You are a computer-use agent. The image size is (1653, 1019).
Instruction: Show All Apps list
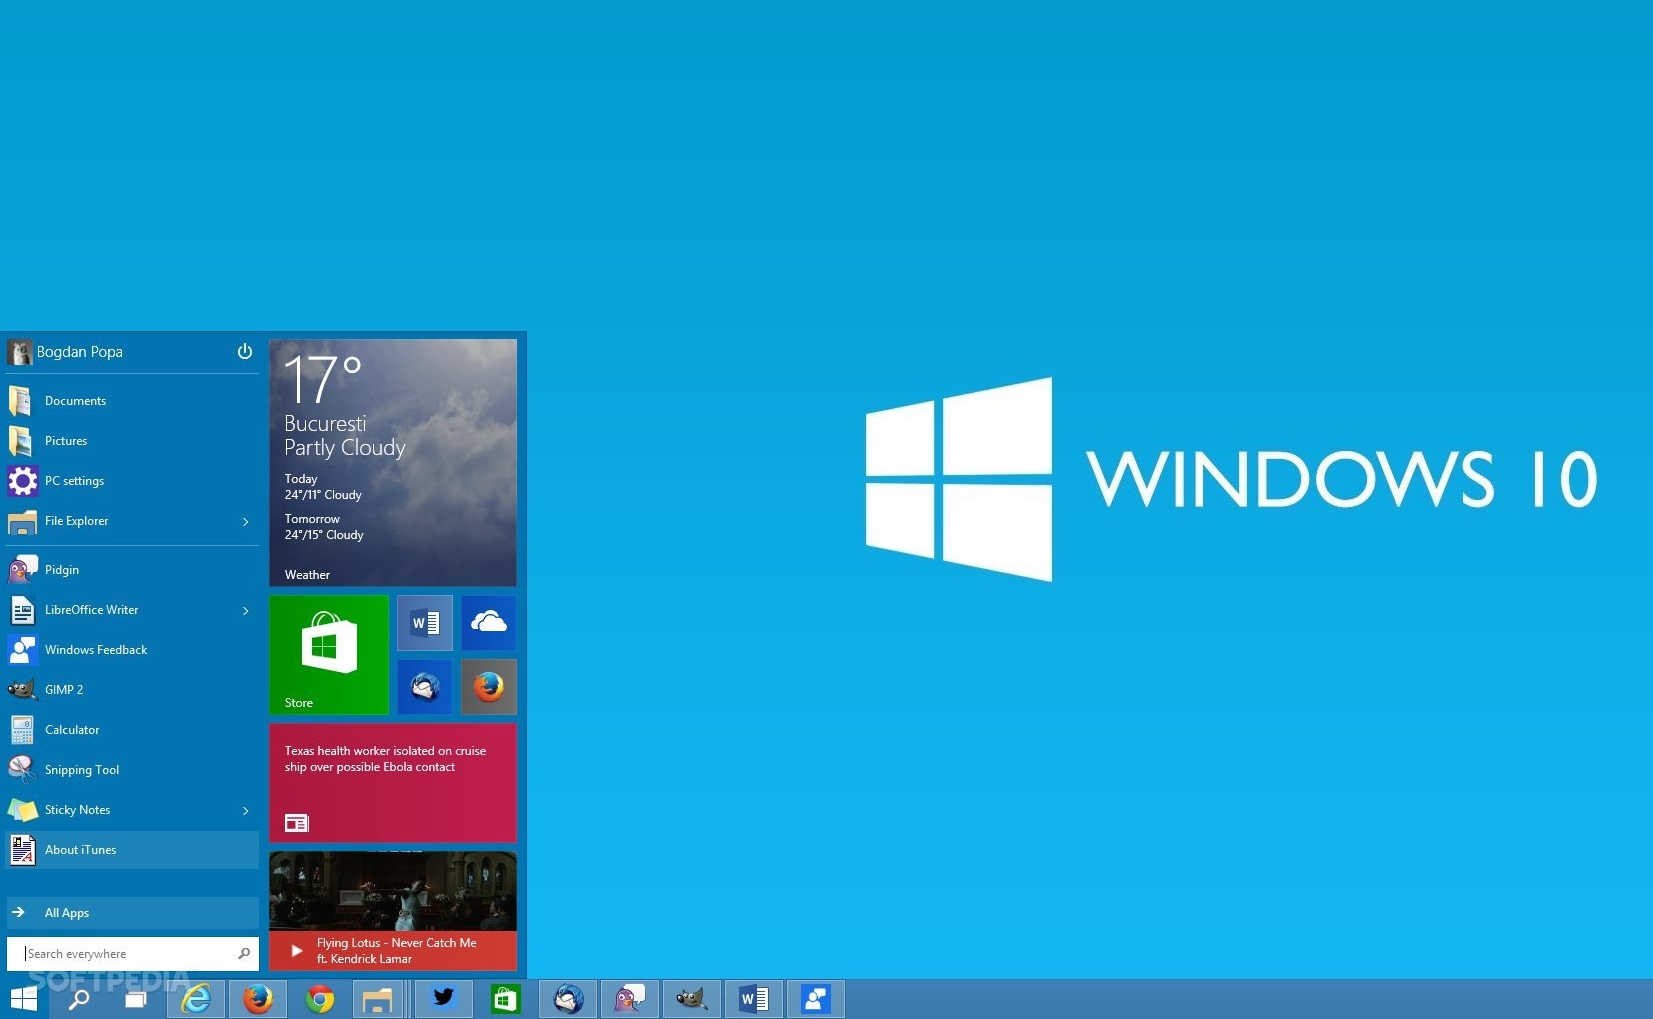pos(132,912)
